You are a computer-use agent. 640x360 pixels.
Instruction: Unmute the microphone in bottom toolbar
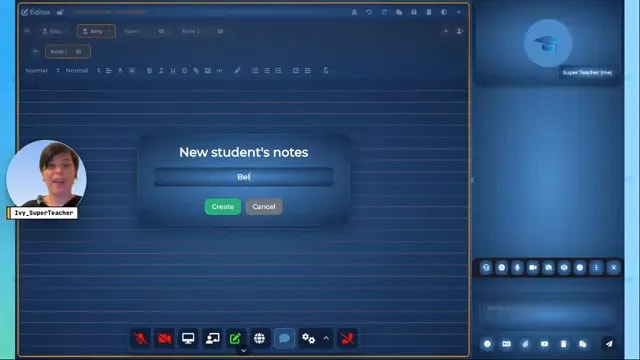[x=141, y=338]
